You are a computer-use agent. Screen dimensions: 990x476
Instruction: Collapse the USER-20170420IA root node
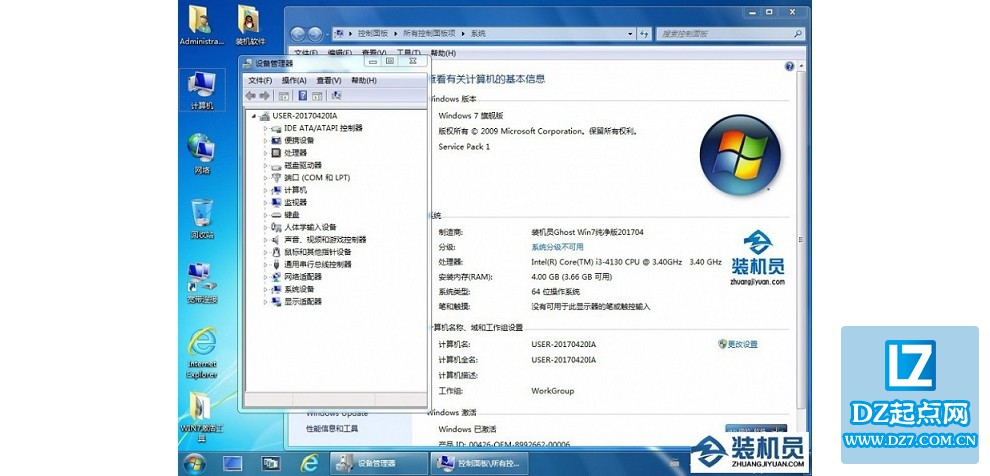(254, 116)
